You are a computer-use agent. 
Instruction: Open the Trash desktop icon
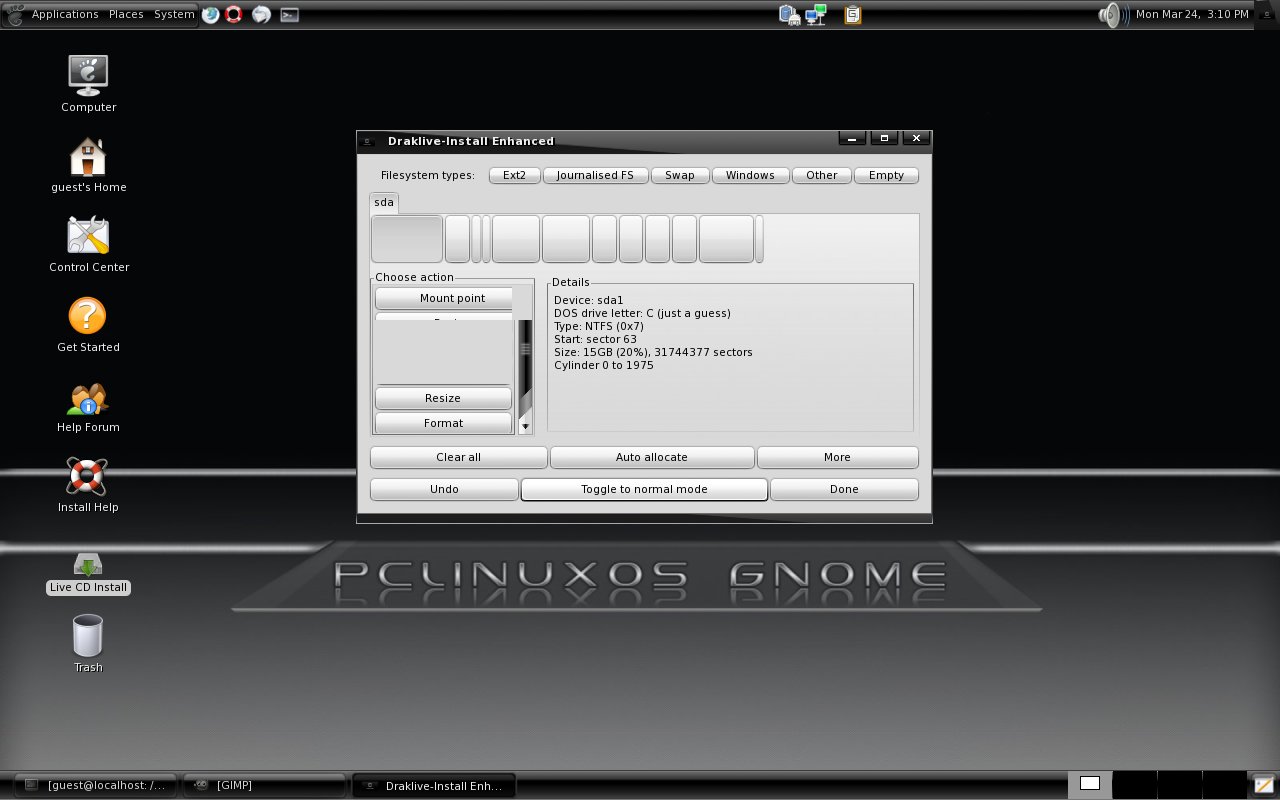88,636
